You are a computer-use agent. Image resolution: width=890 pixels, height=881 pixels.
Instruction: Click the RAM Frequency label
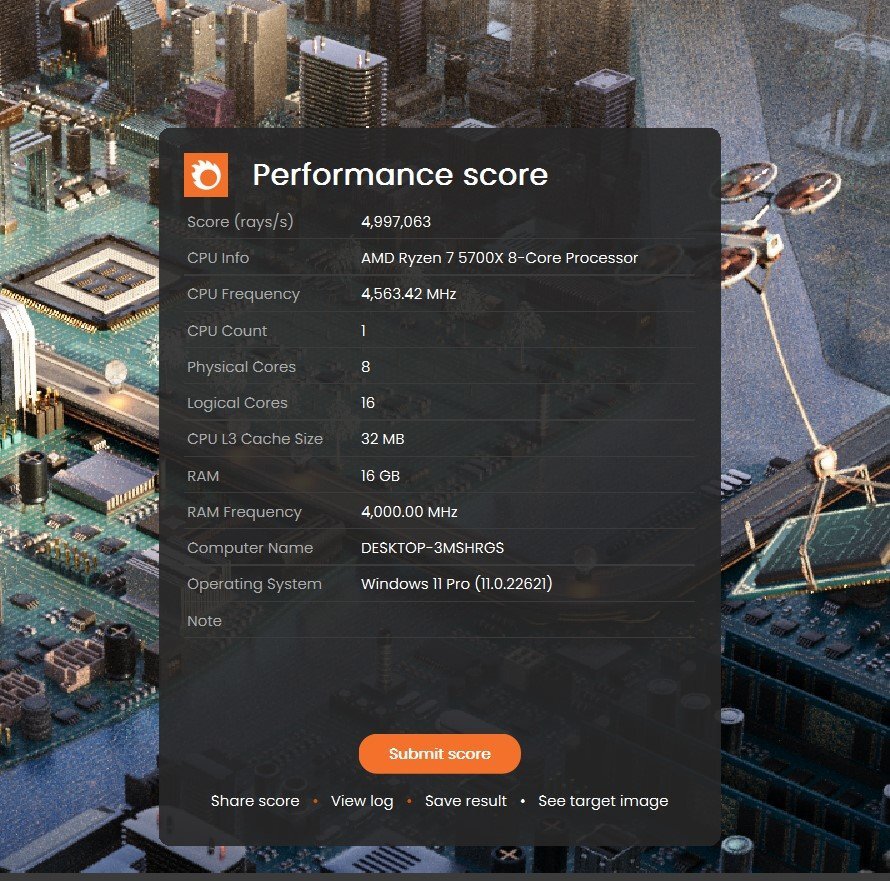point(244,512)
